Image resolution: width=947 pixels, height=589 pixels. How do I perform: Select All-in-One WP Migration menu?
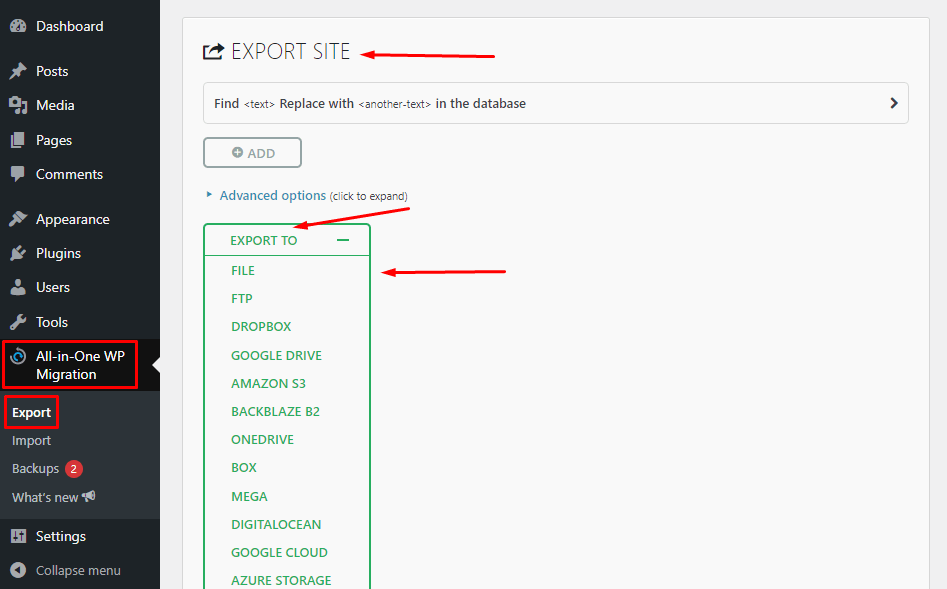click(x=80, y=365)
